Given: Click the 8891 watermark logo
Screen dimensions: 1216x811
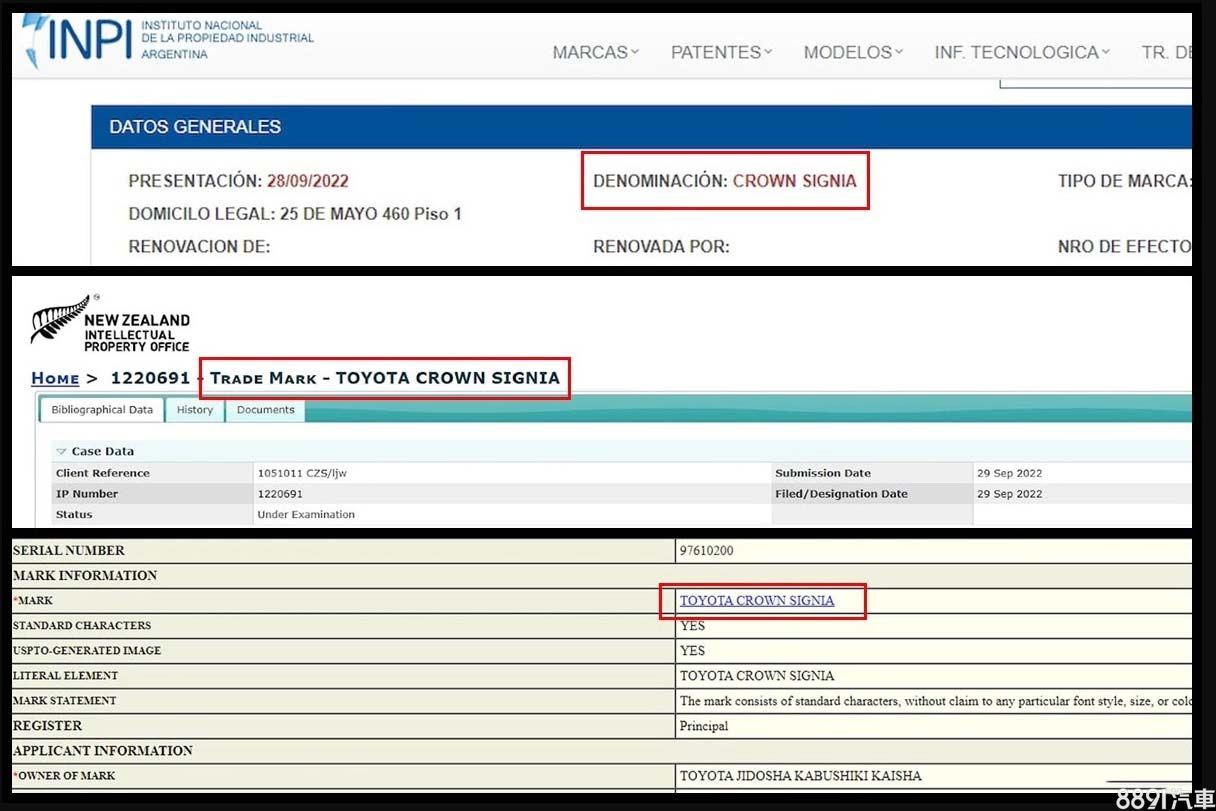Looking at the screenshot, I should [x=1163, y=799].
